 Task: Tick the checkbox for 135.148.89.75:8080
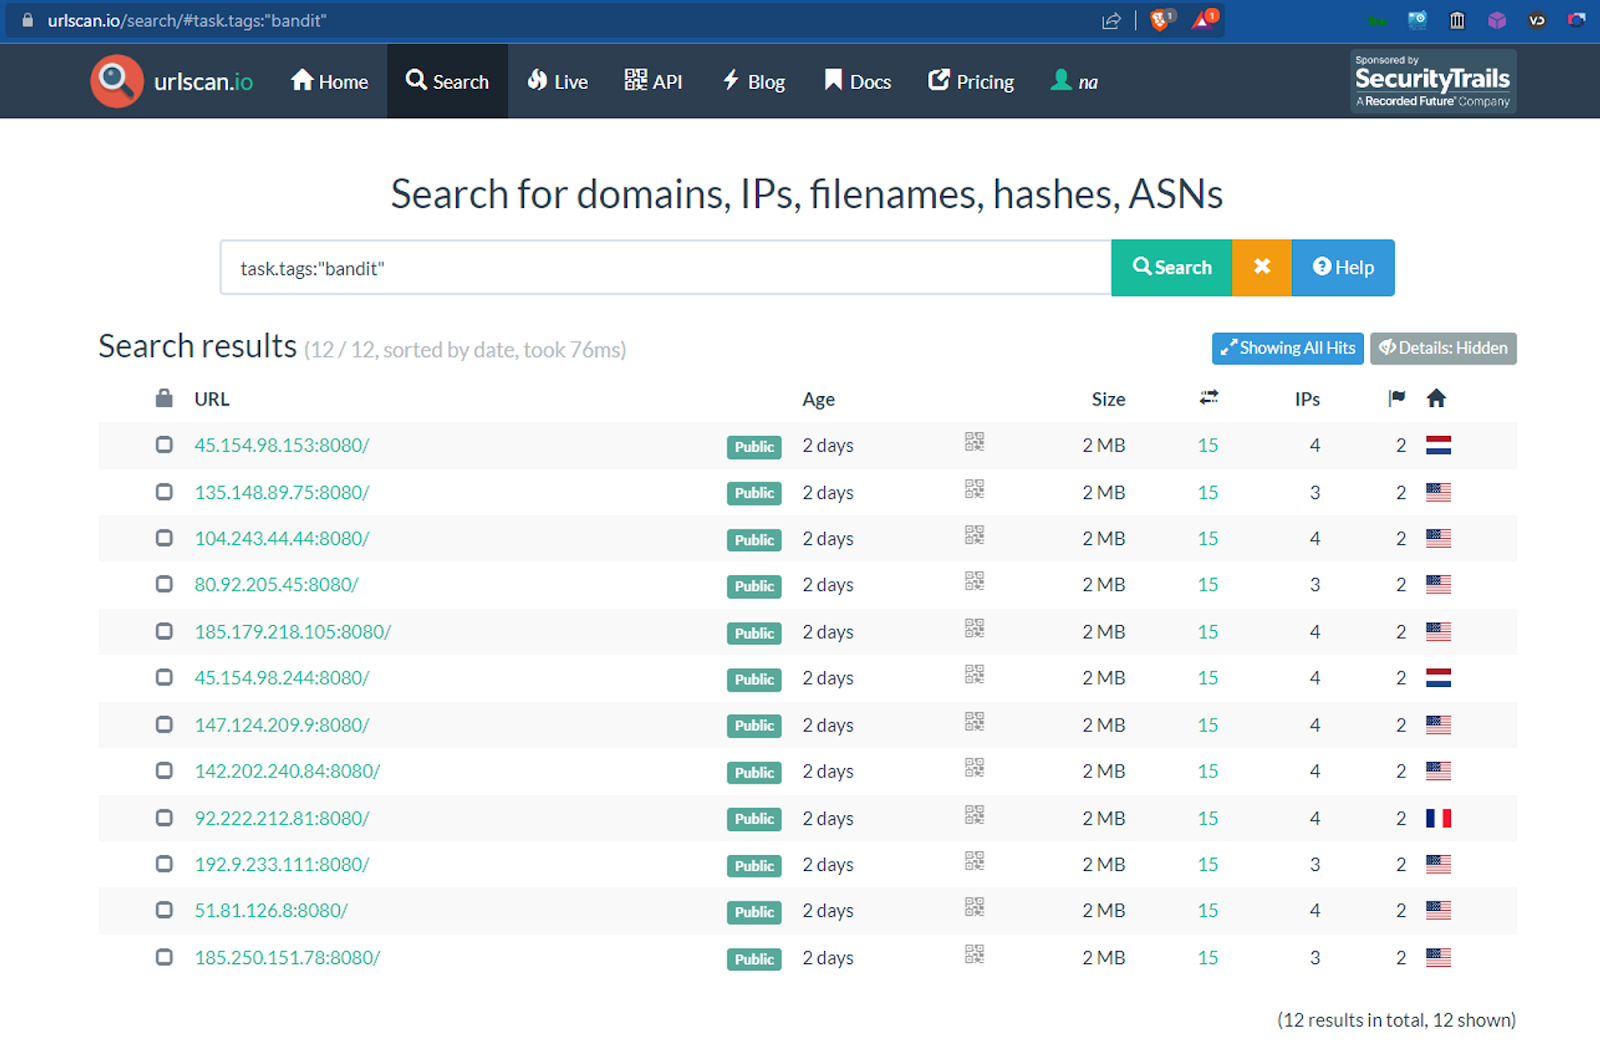tap(164, 491)
